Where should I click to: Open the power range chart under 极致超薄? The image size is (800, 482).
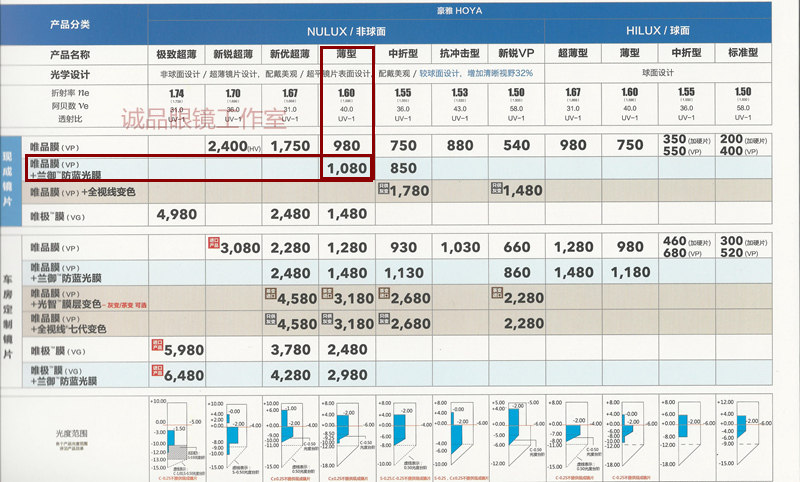[177, 439]
